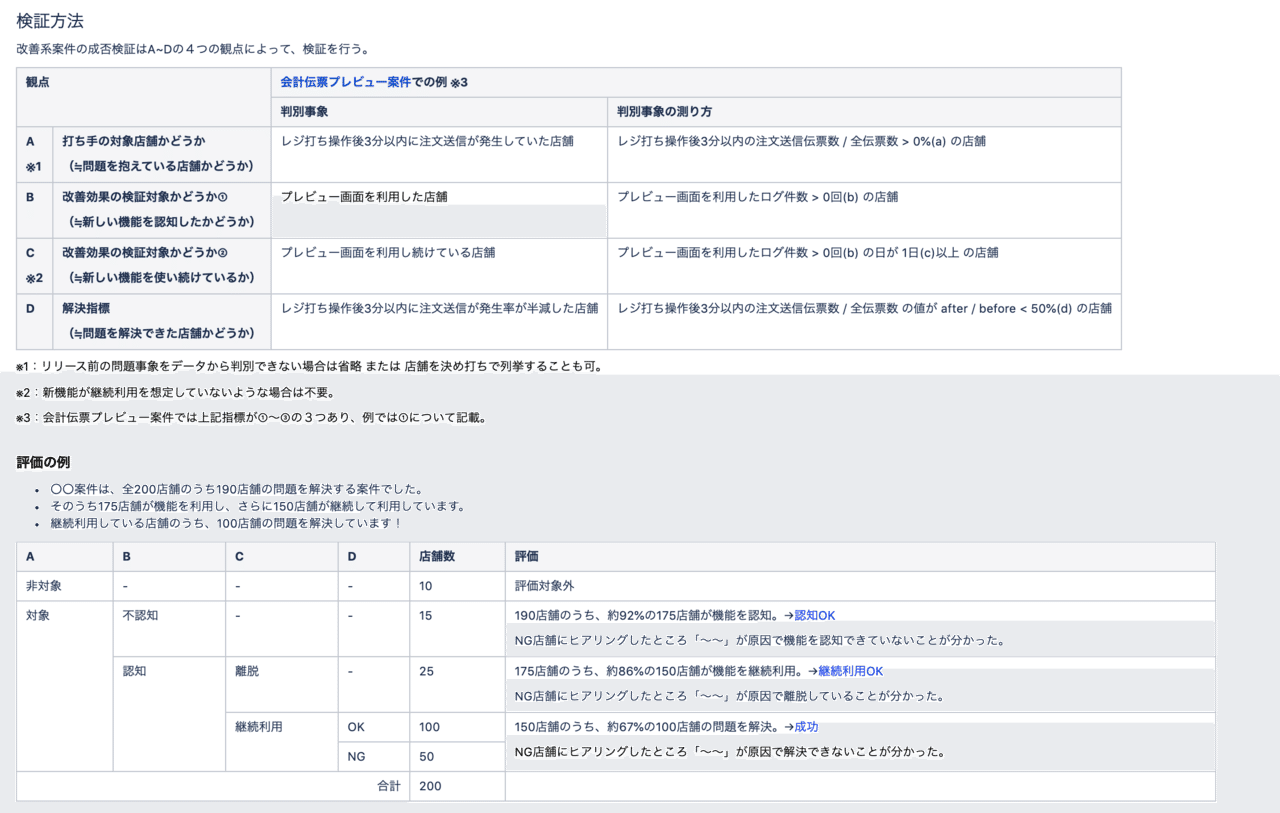Click 打ち手の対象店舗かどうか text
This screenshot has height=813, width=1280.
(x=134, y=141)
